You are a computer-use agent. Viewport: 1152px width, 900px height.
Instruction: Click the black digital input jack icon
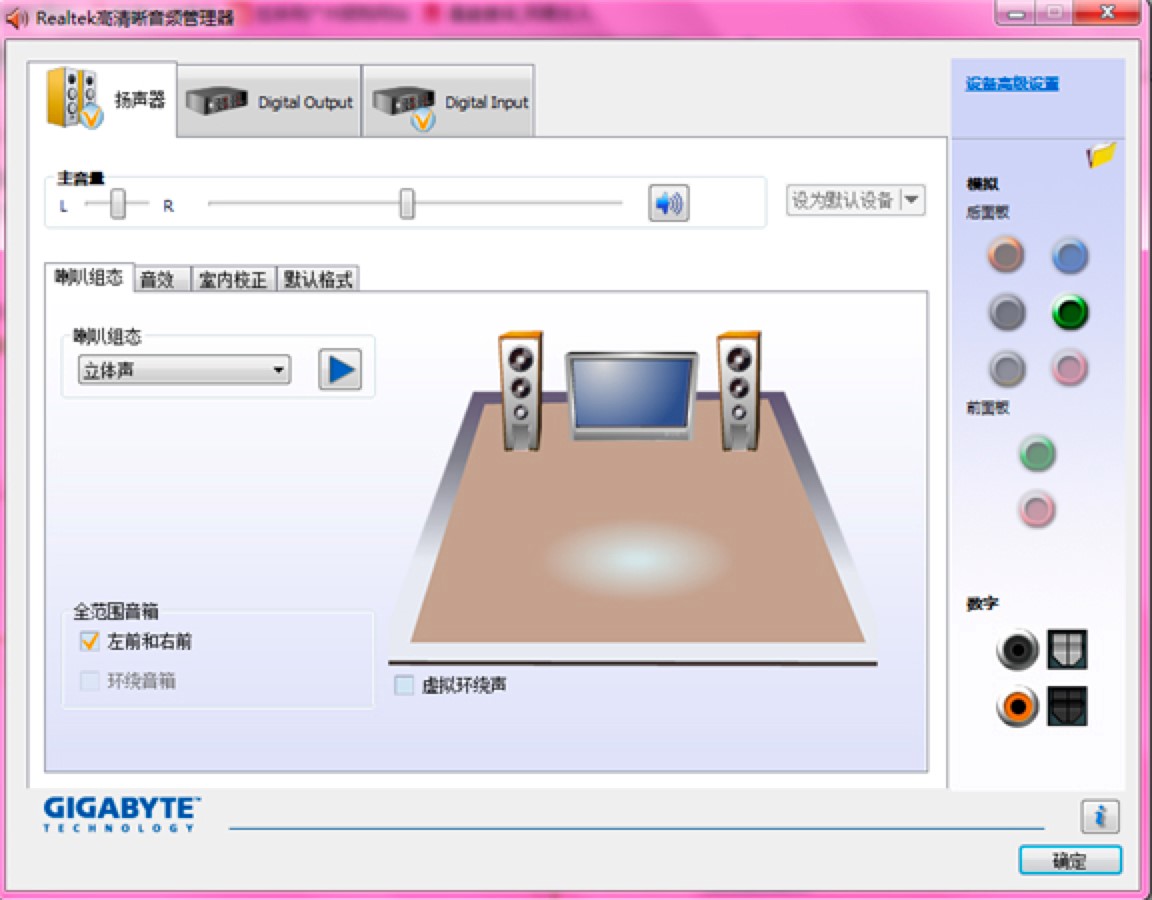[x=1017, y=649]
